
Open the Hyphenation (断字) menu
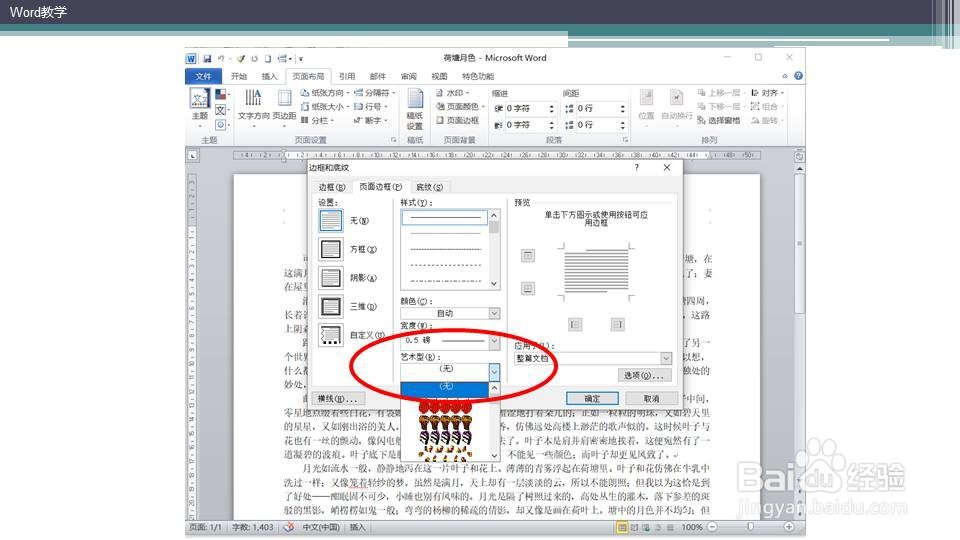click(x=371, y=121)
